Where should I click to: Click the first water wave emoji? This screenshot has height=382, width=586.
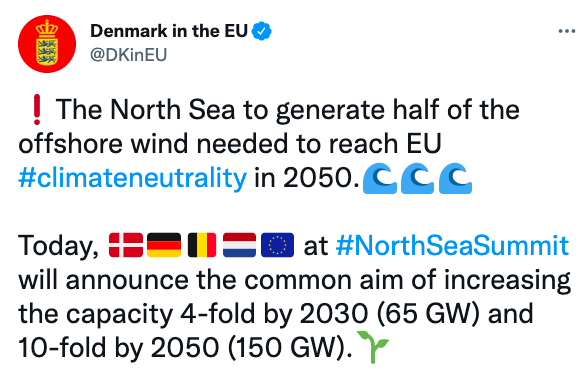pos(380,178)
